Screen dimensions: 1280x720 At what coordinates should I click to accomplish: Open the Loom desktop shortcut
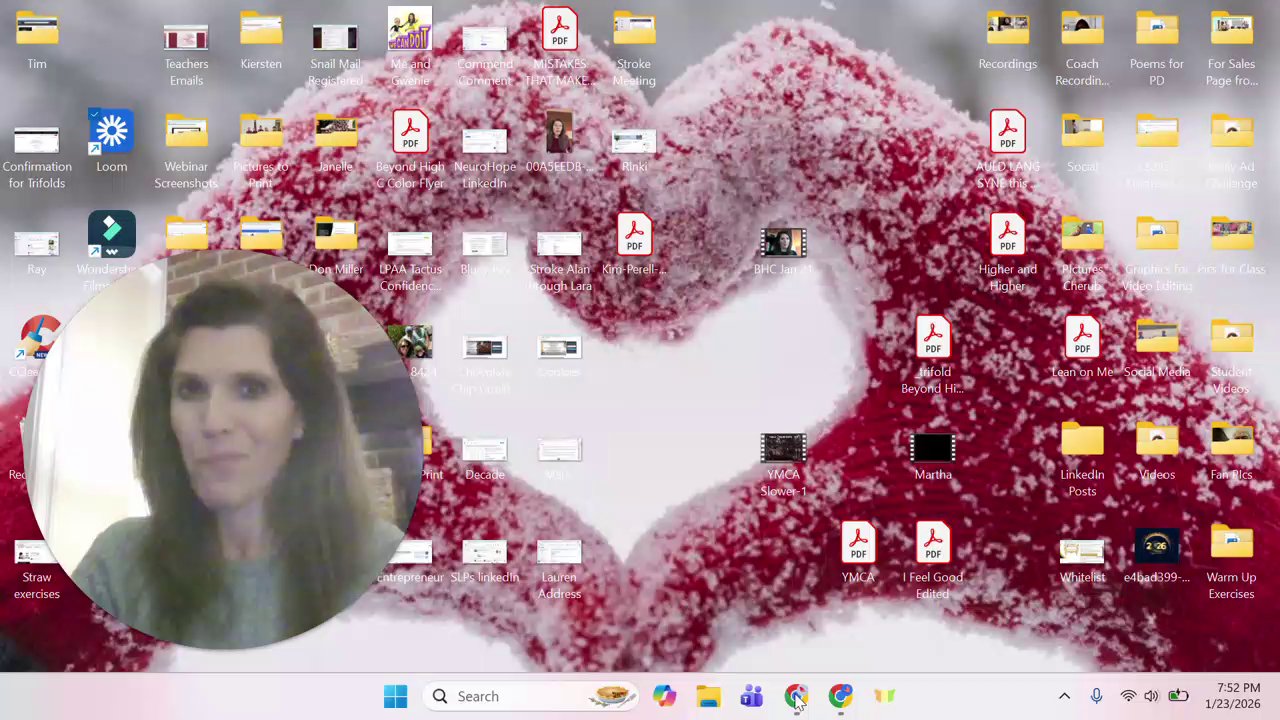pyautogui.click(x=111, y=141)
